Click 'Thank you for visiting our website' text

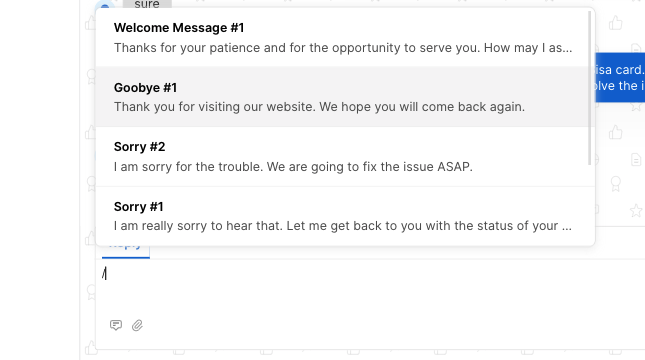(319, 107)
